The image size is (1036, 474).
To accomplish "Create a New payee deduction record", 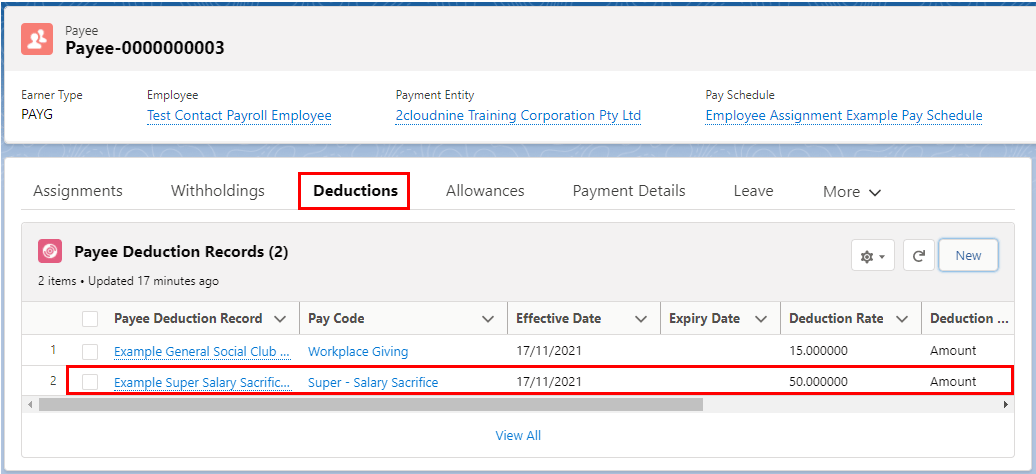I will point(968,256).
